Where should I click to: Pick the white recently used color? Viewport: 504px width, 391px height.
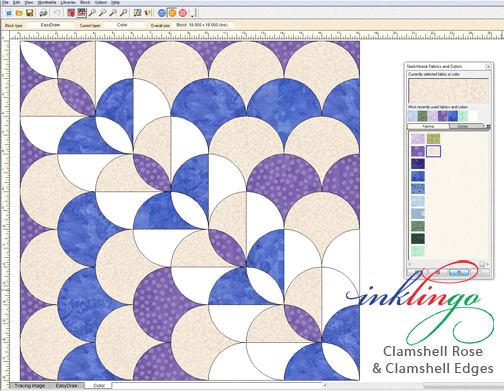pos(473,116)
